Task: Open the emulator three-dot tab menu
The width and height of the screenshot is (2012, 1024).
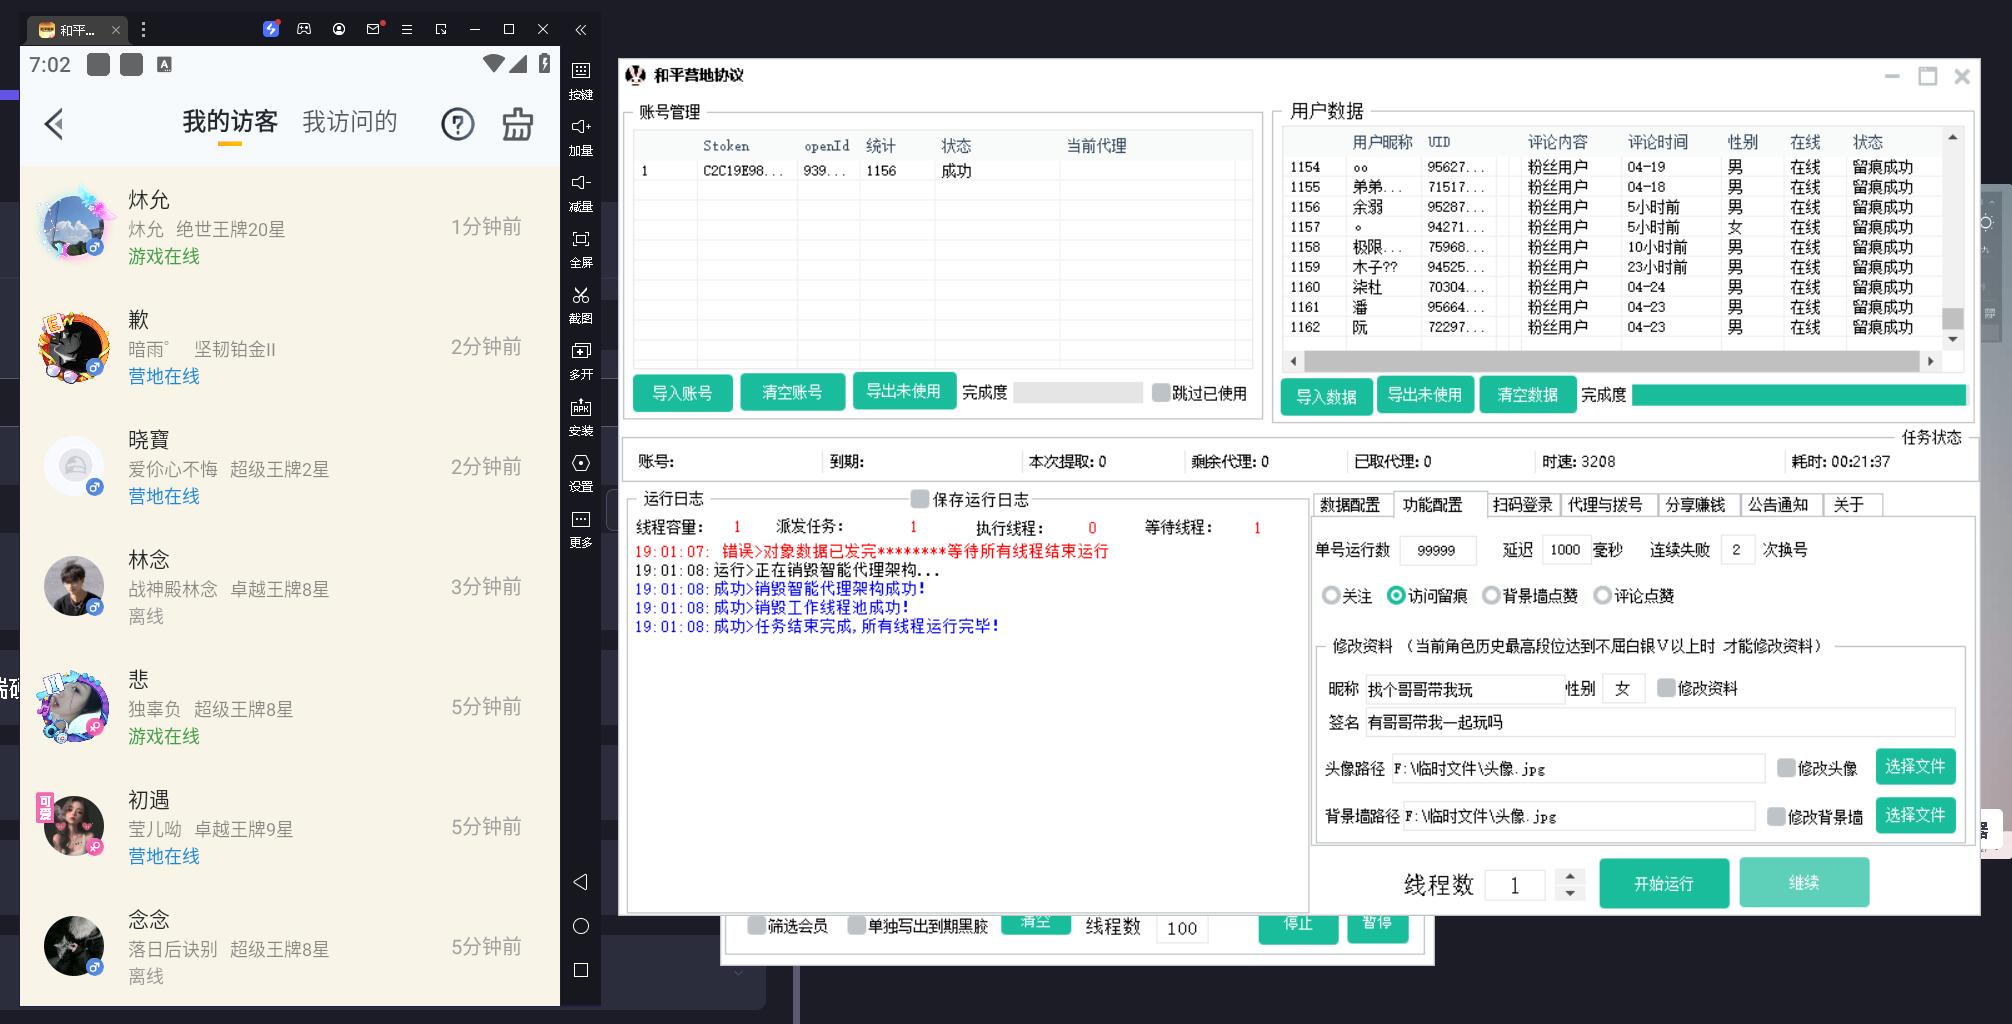Action: [x=143, y=29]
